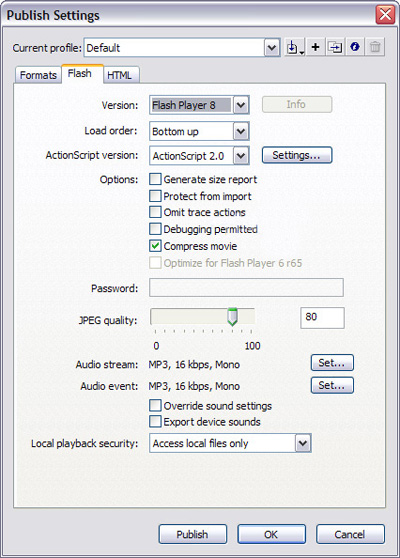
Task: Click the Bottom up load order value
Action: 191,131
